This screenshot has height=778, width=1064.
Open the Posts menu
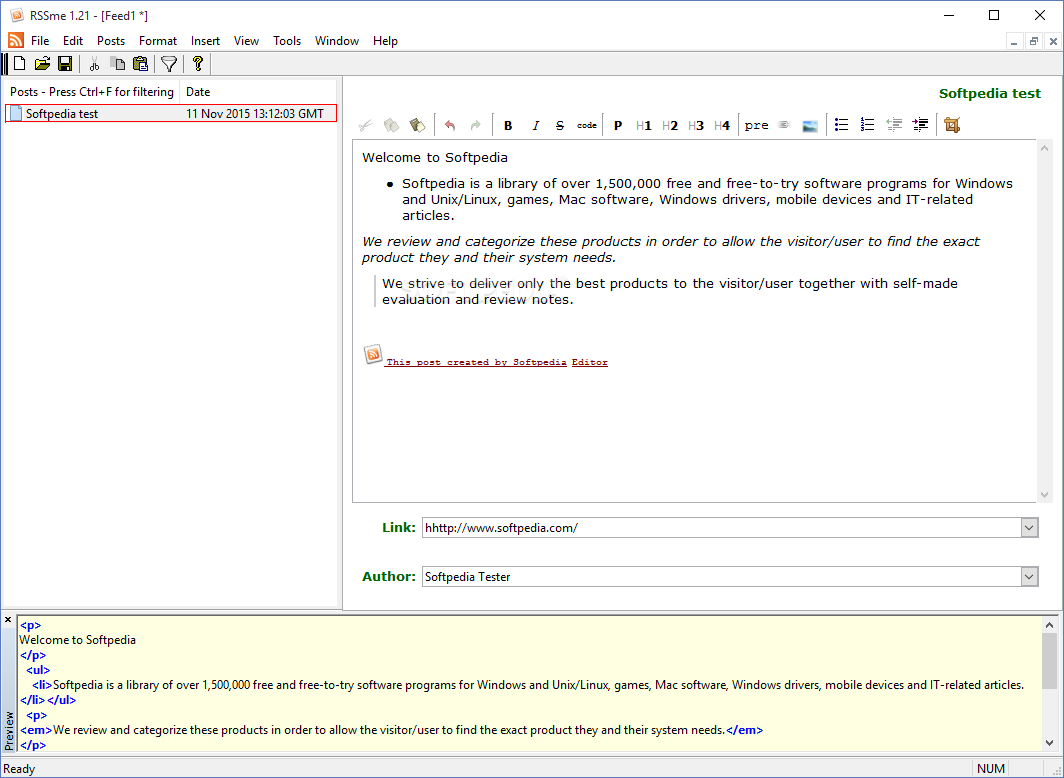tap(111, 41)
